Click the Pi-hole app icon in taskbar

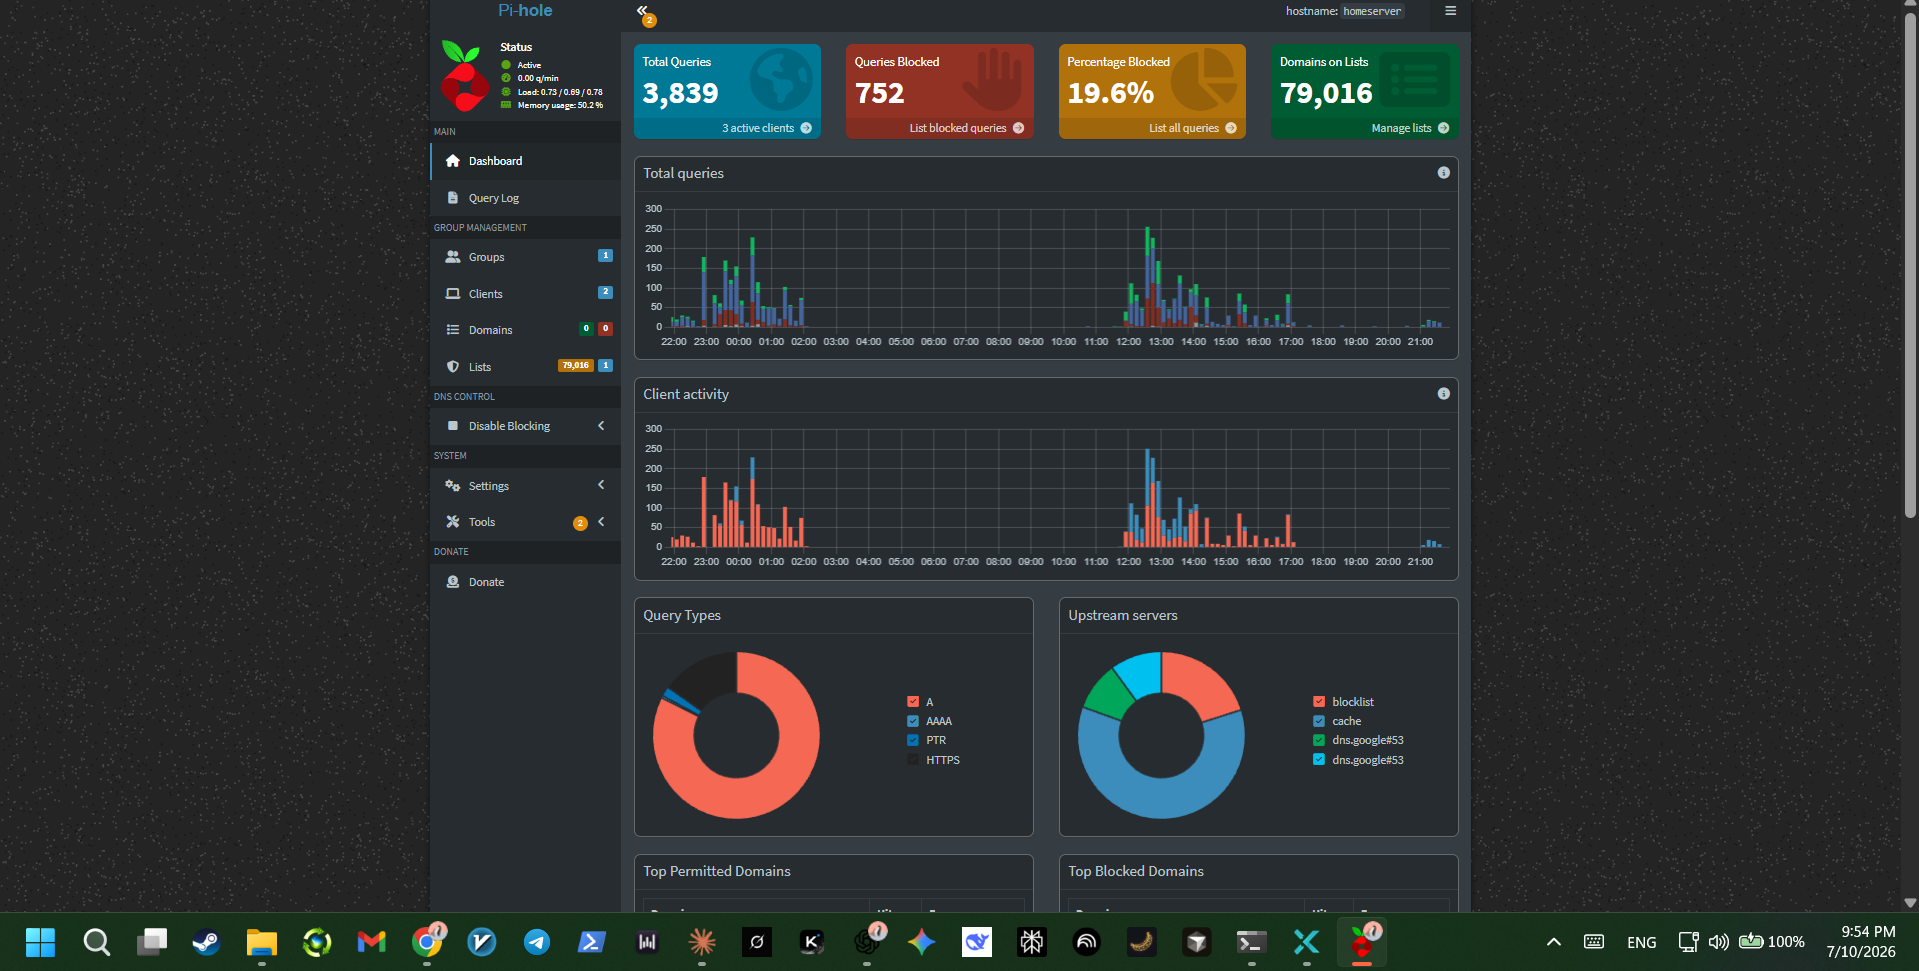[x=1362, y=942]
